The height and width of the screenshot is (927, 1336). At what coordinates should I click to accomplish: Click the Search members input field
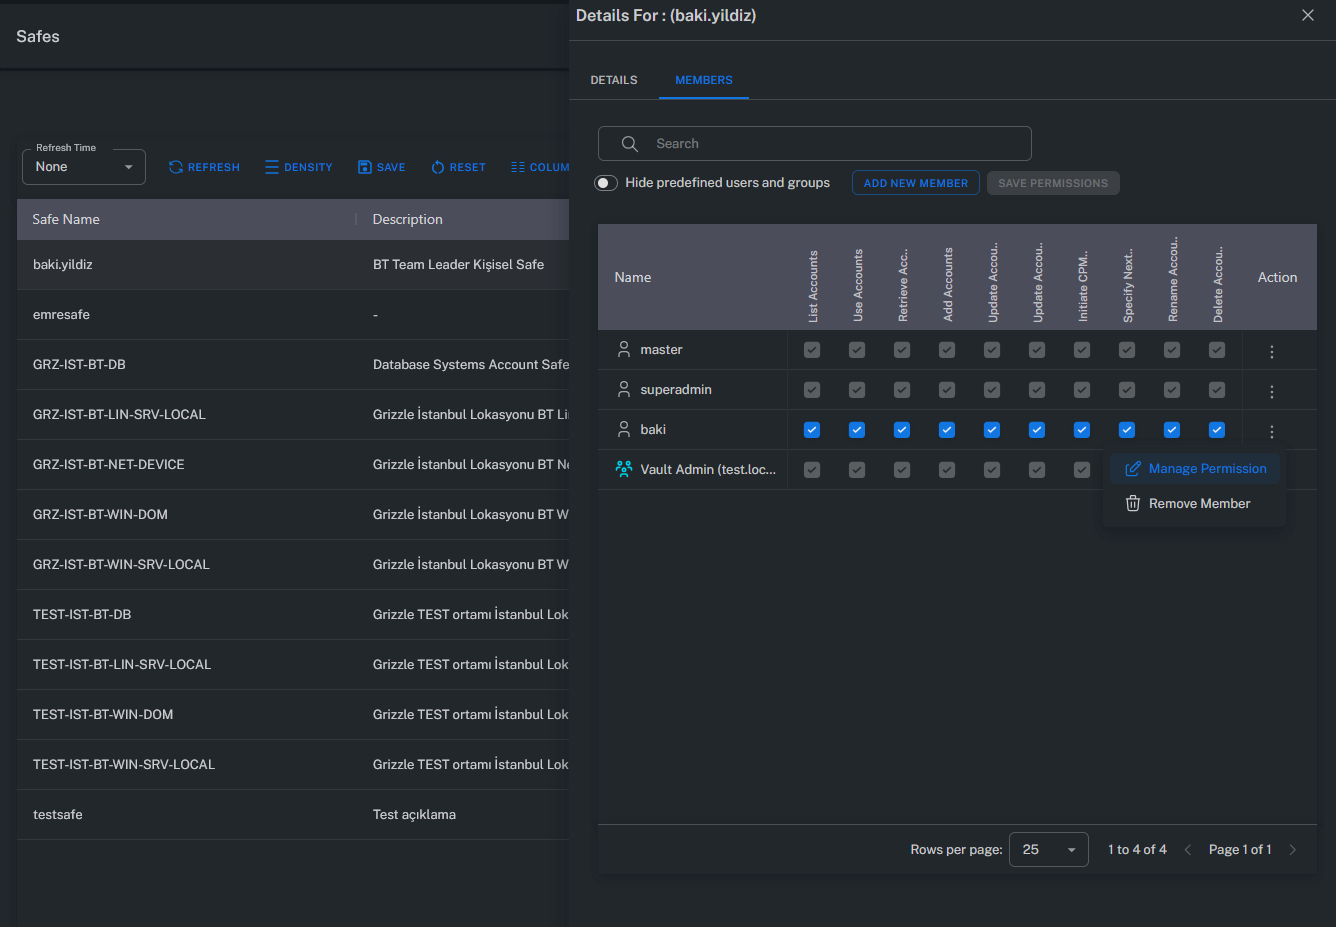coord(830,144)
